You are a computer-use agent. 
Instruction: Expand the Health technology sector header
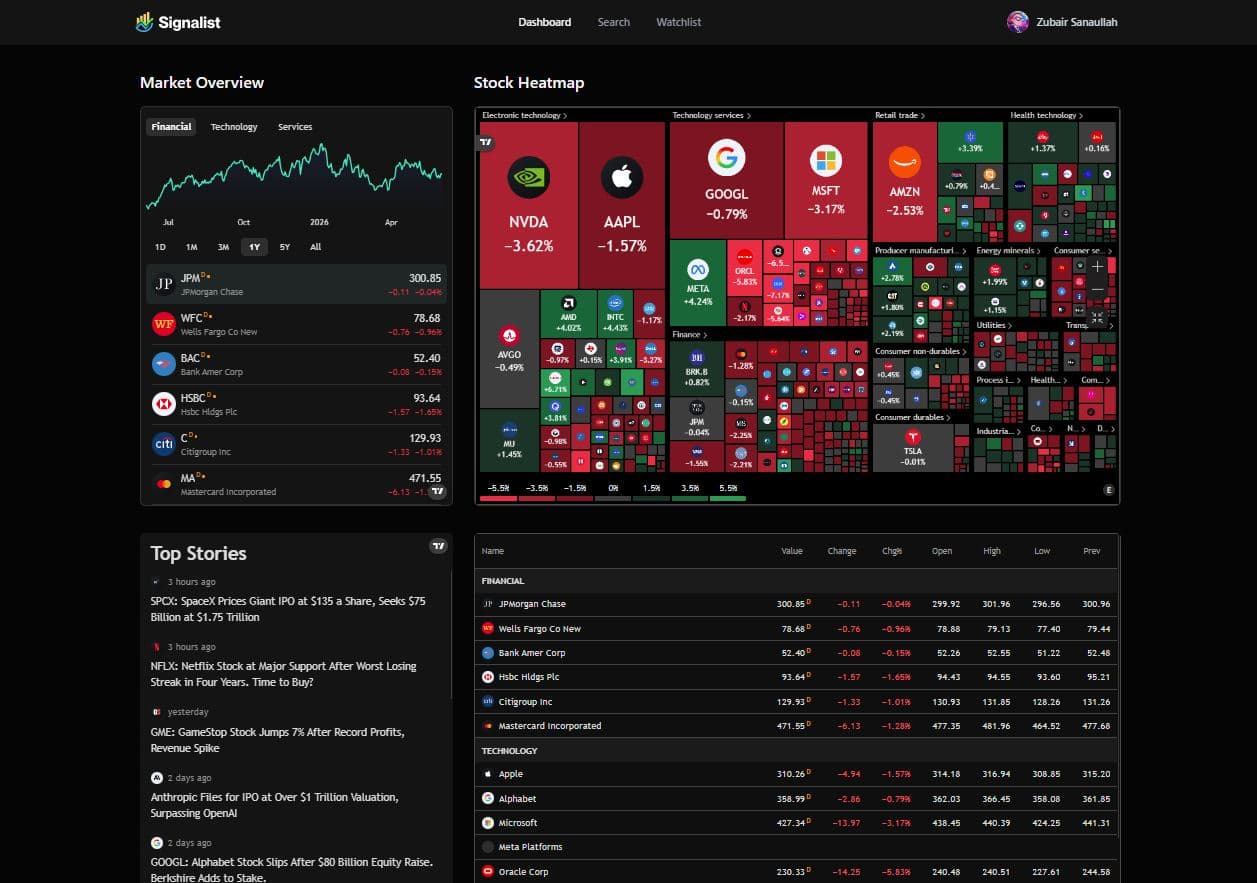(1047, 115)
